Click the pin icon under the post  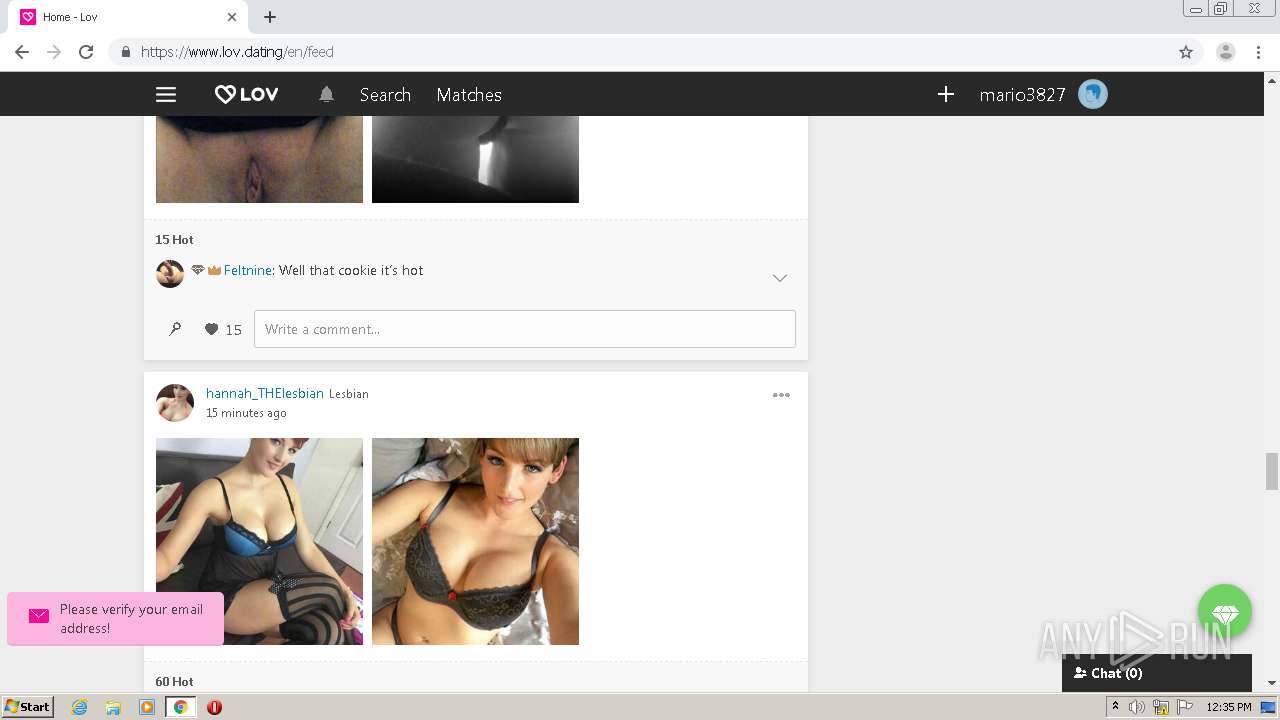coord(175,329)
